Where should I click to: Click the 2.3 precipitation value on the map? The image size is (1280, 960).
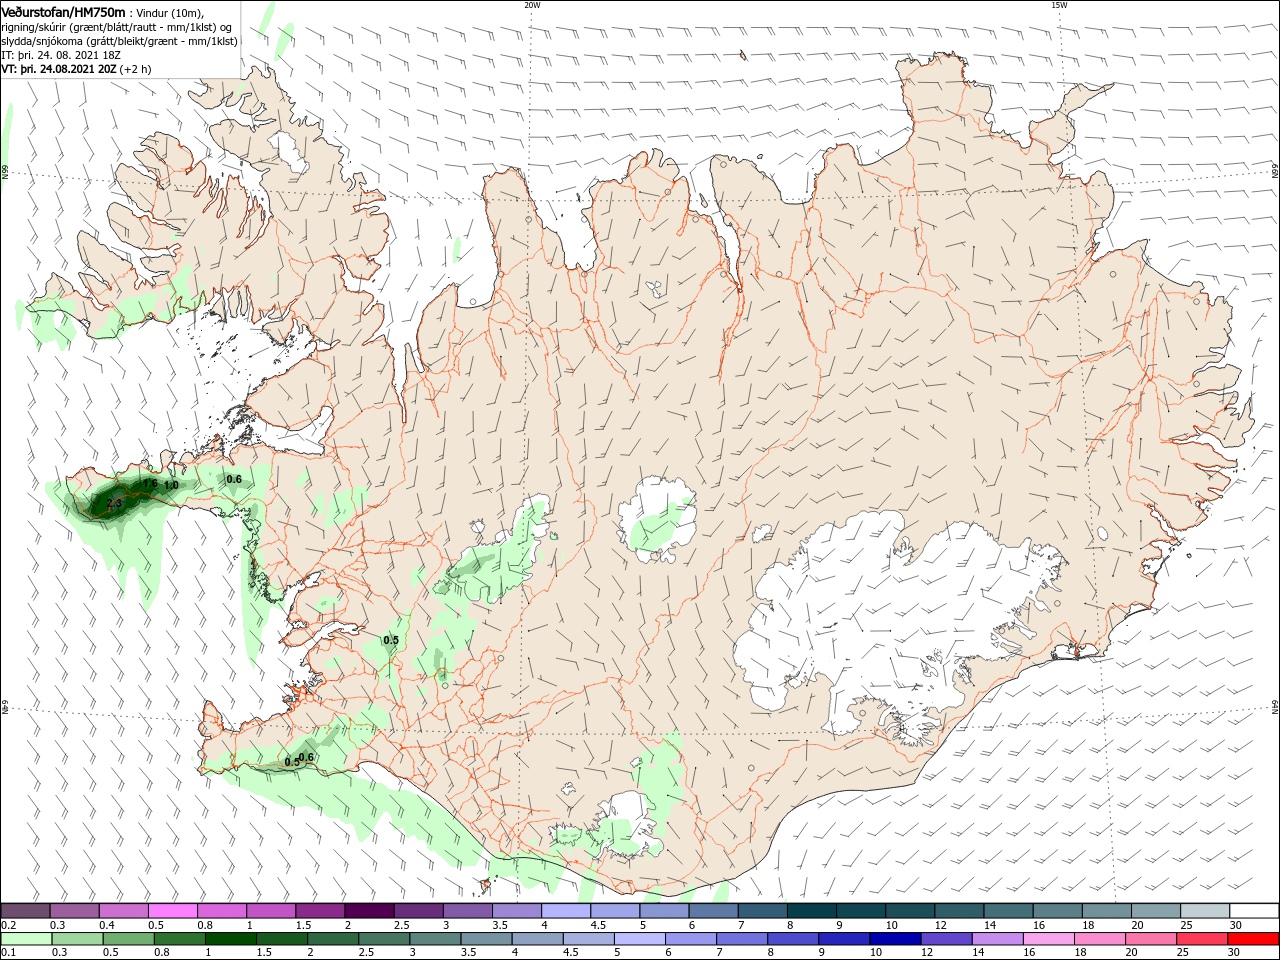tap(113, 503)
